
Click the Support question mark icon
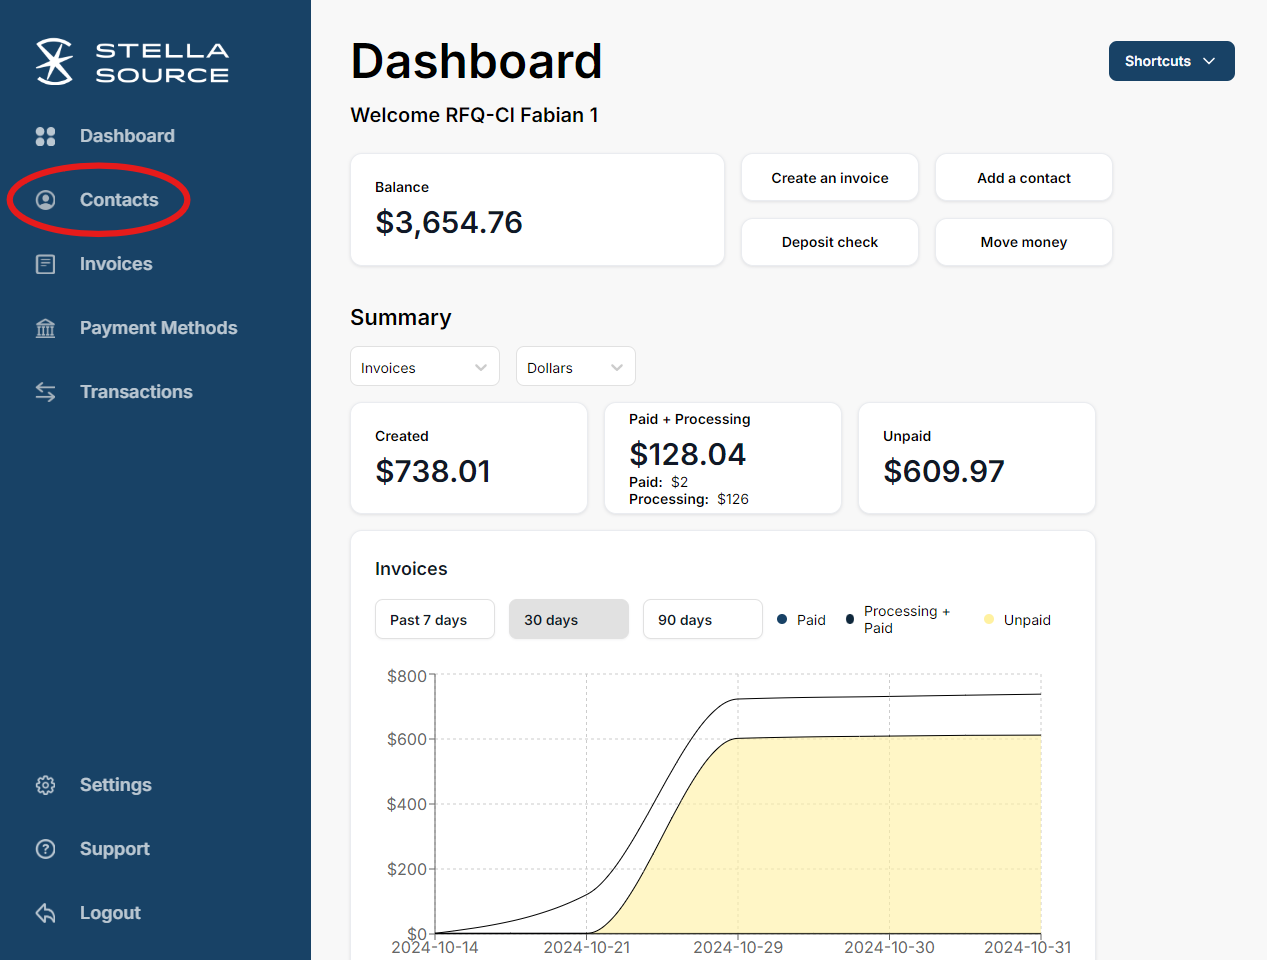pos(46,849)
